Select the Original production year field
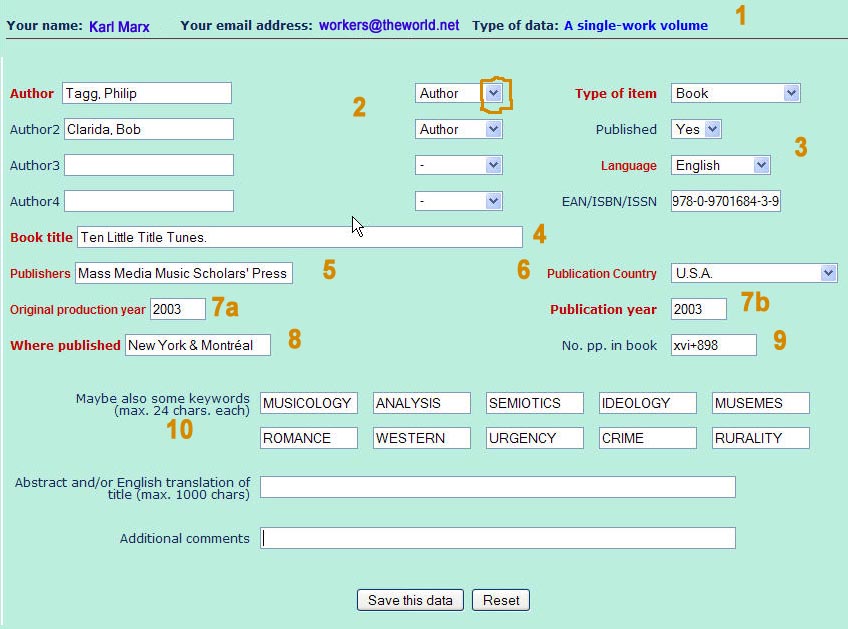This screenshot has width=848, height=629. 177,309
